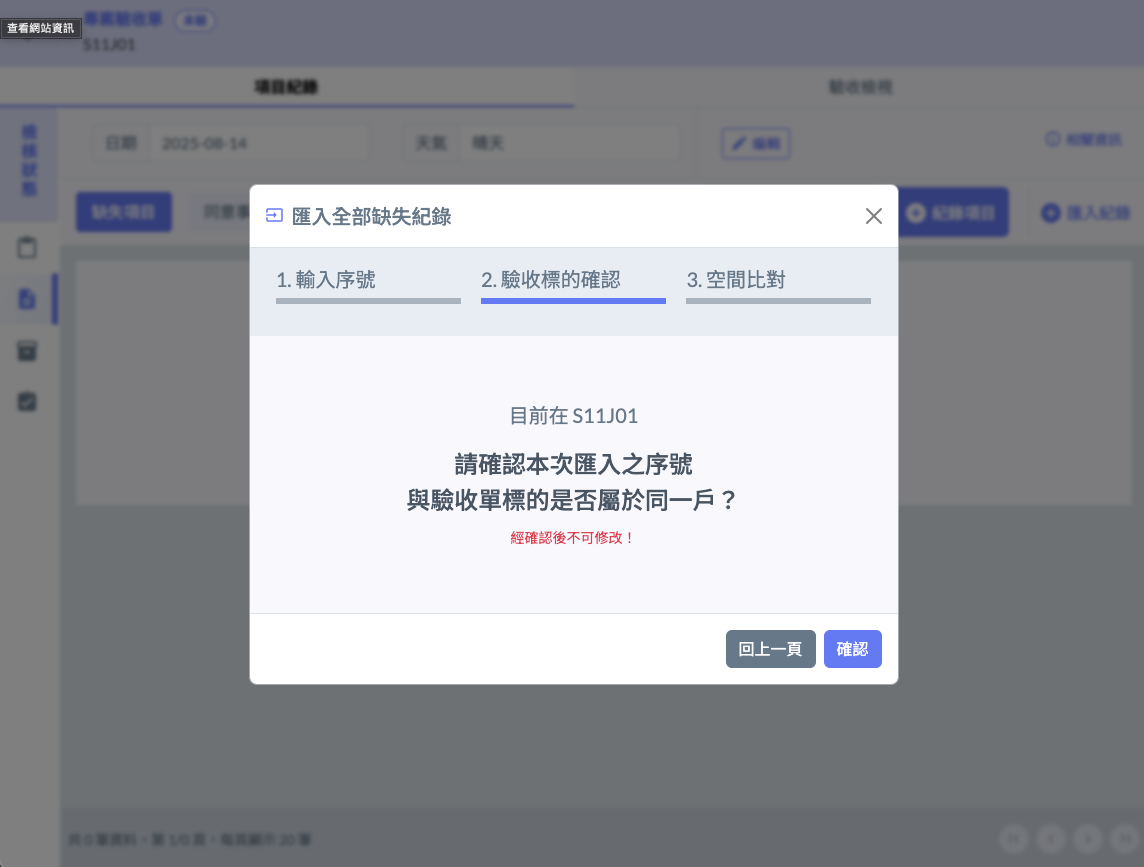Switch to the 驗收檢視 tab

860,87
